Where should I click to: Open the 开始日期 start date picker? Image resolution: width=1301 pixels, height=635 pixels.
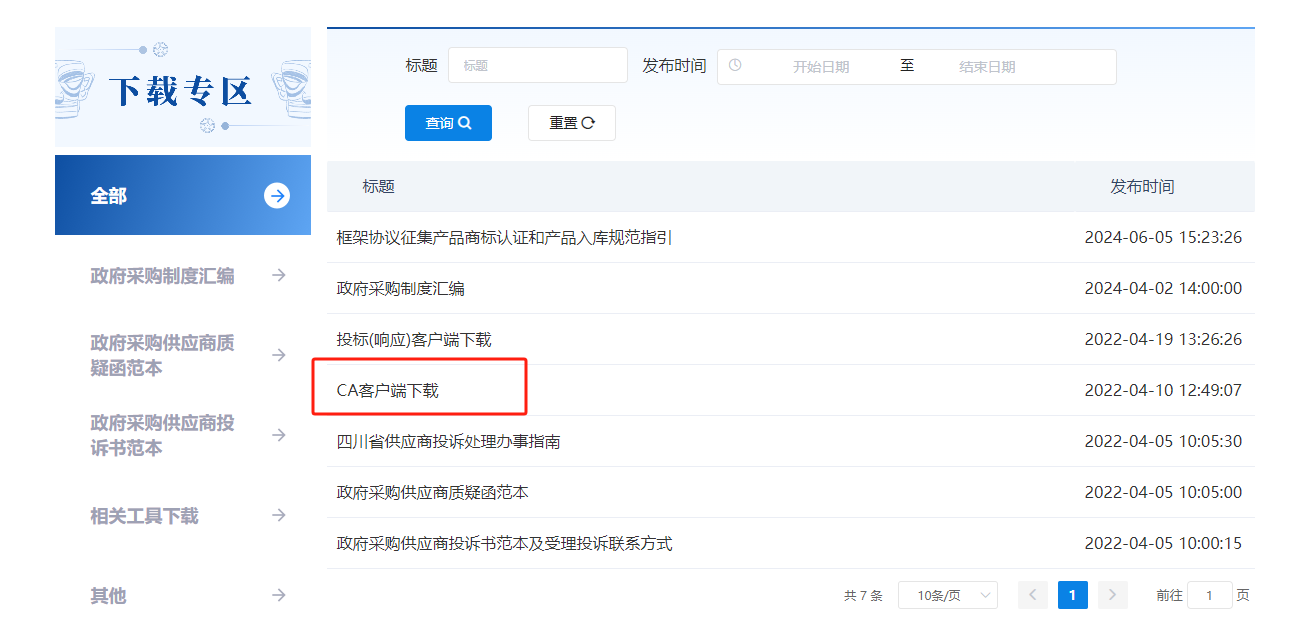click(x=820, y=67)
